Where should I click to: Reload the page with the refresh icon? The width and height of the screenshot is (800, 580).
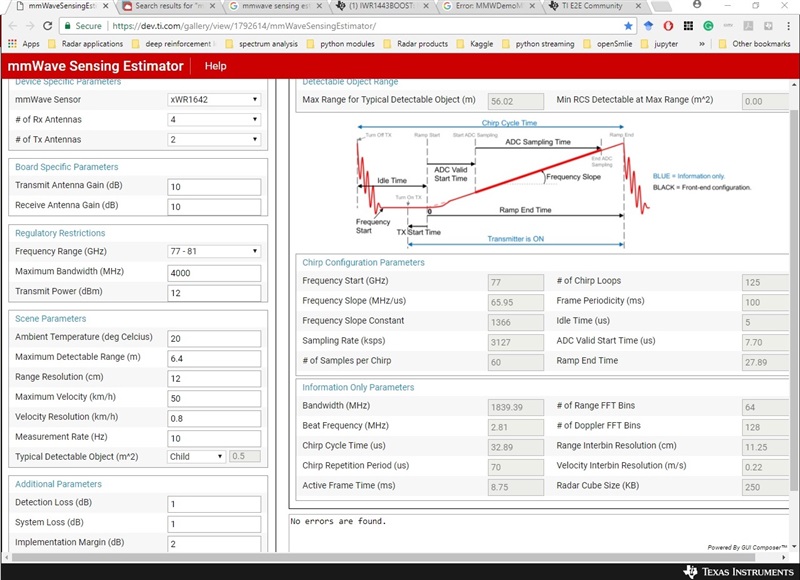(47, 26)
